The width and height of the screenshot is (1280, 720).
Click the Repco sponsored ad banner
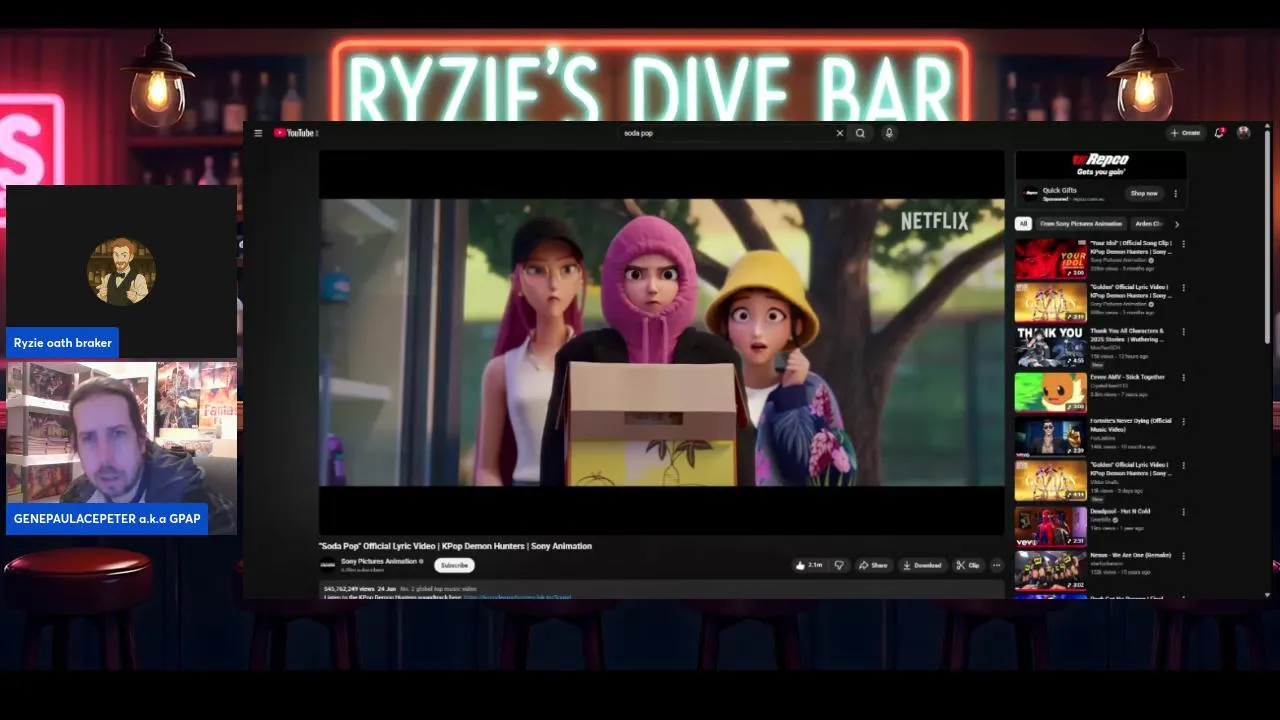[x=1101, y=164]
